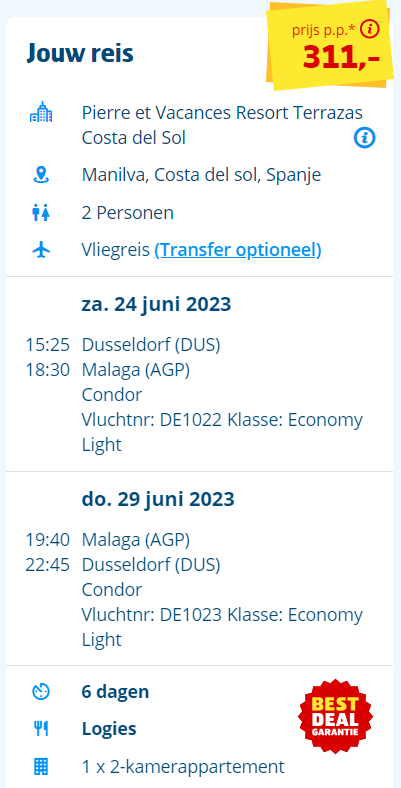Screen dimensions: 401x788
Task: Select the do. 29 juni 2023 date heading
Action: (x=158, y=500)
